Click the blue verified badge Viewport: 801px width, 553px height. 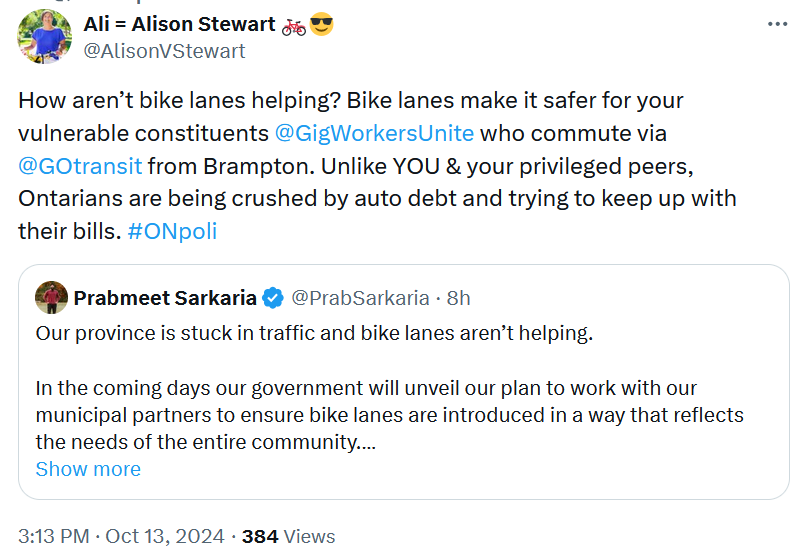(x=272, y=297)
